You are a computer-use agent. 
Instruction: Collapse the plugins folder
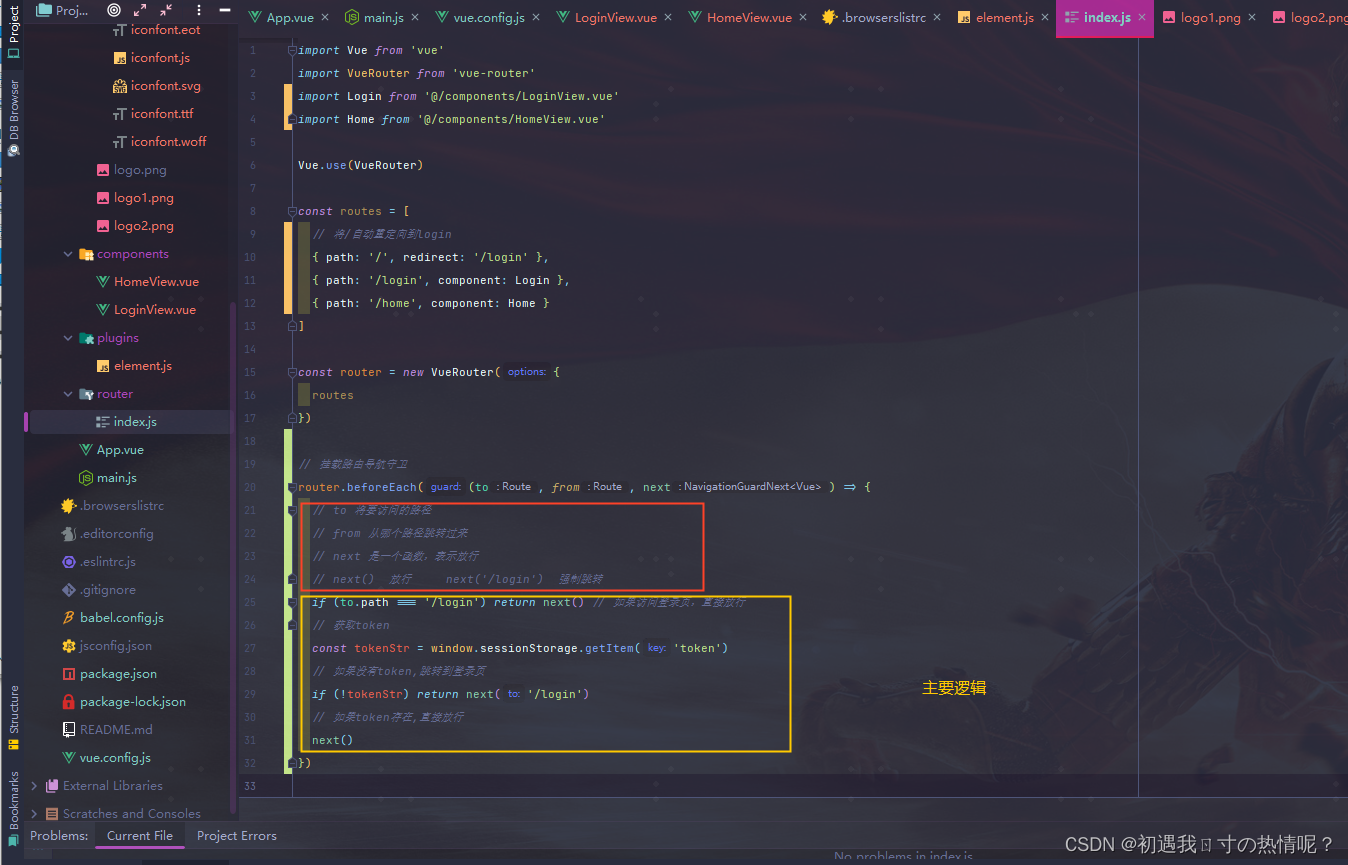[x=68, y=338]
